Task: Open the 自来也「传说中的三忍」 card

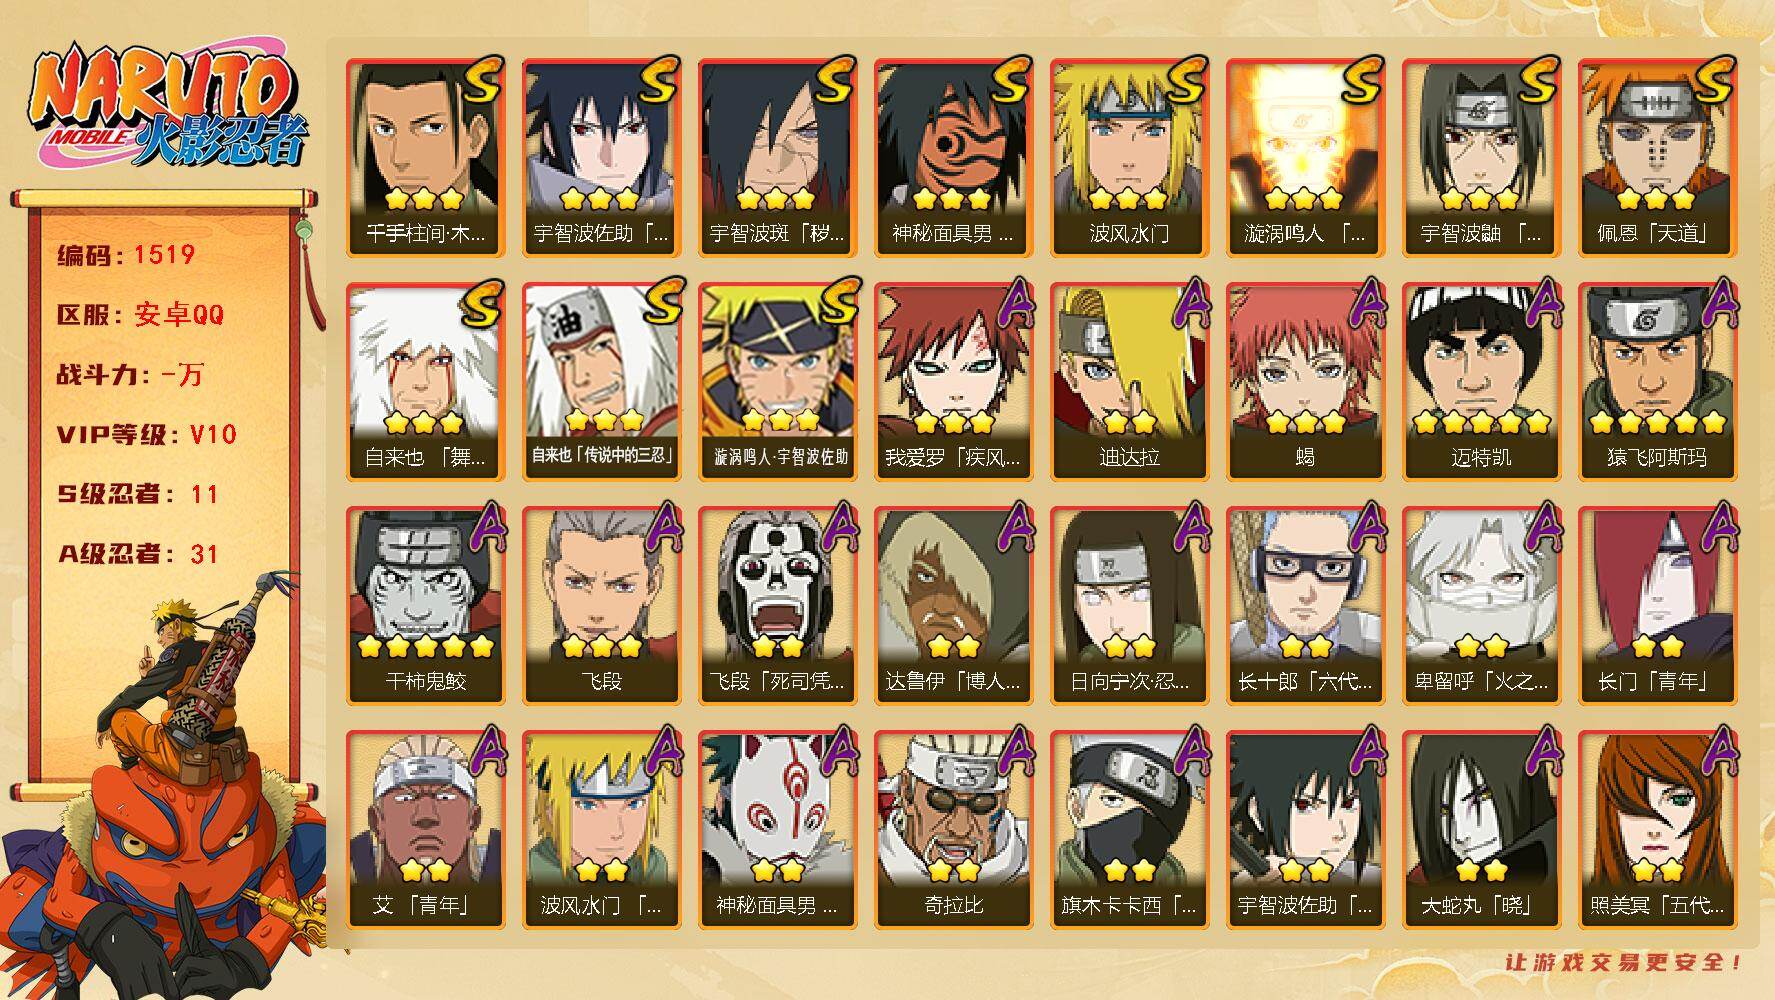Action: [x=601, y=381]
